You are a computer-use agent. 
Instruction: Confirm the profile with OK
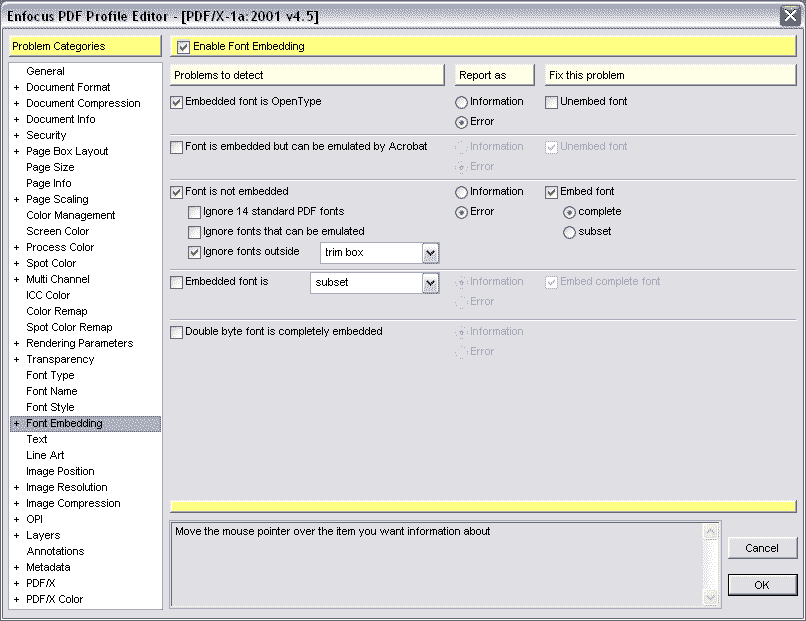point(762,585)
